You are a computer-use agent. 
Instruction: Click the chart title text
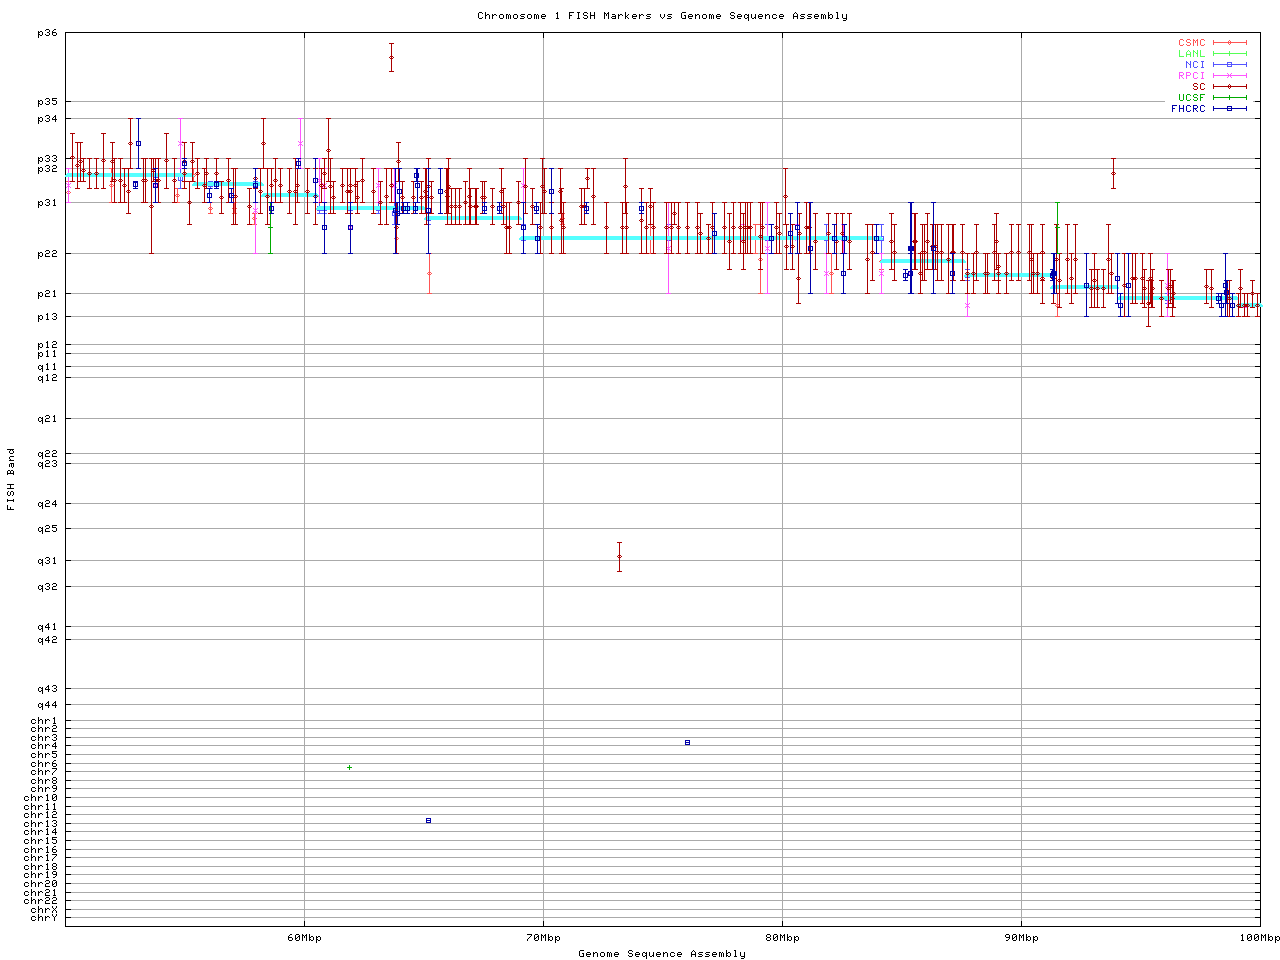(662, 16)
